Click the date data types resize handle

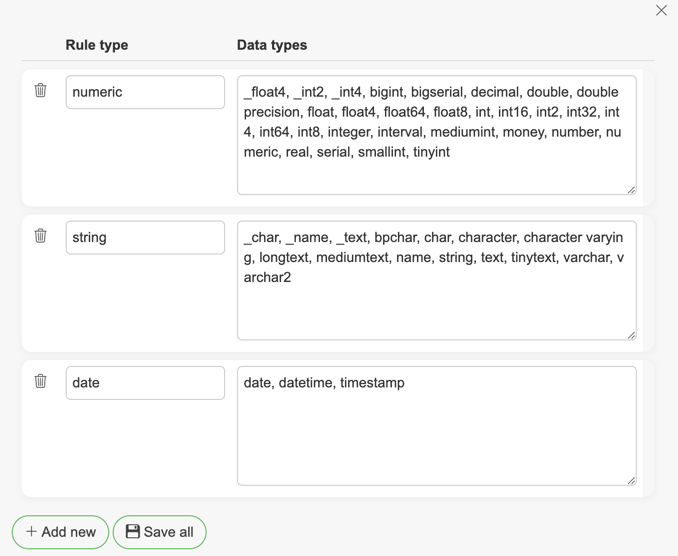(x=631, y=480)
